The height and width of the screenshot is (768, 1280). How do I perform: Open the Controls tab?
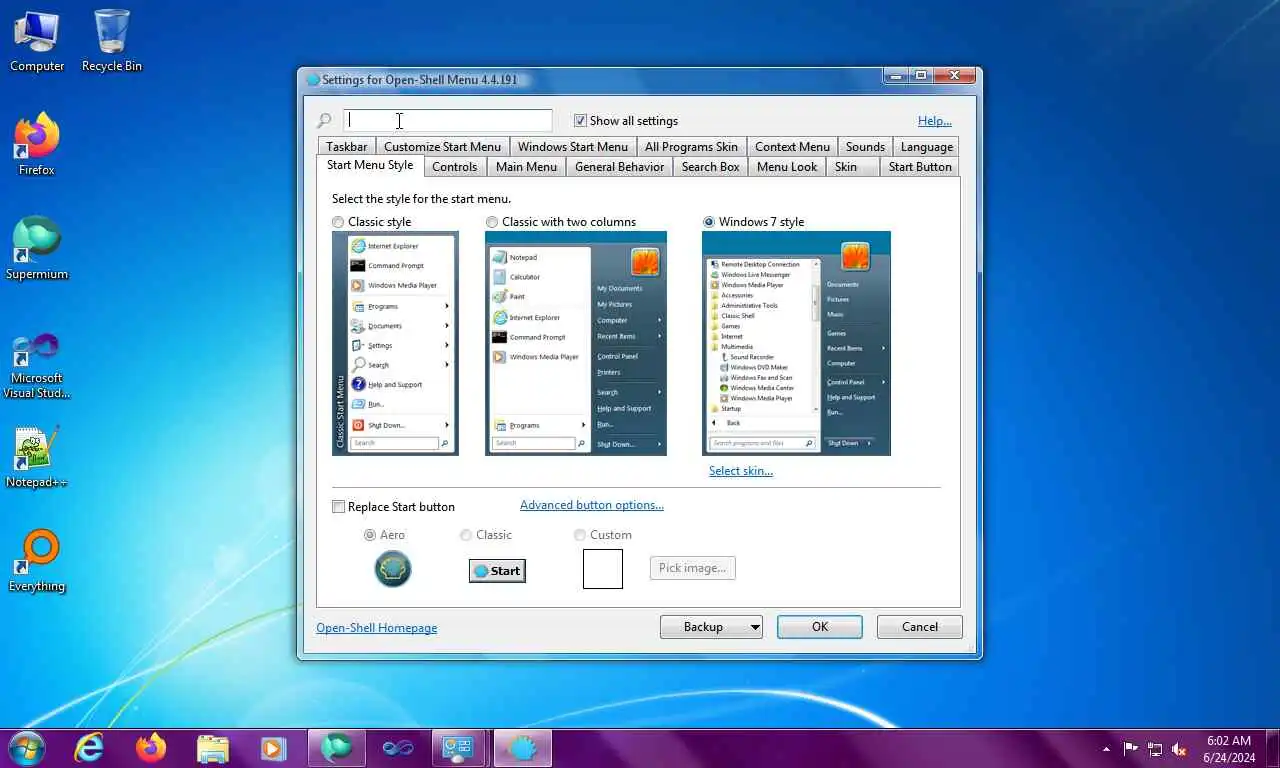click(x=454, y=167)
